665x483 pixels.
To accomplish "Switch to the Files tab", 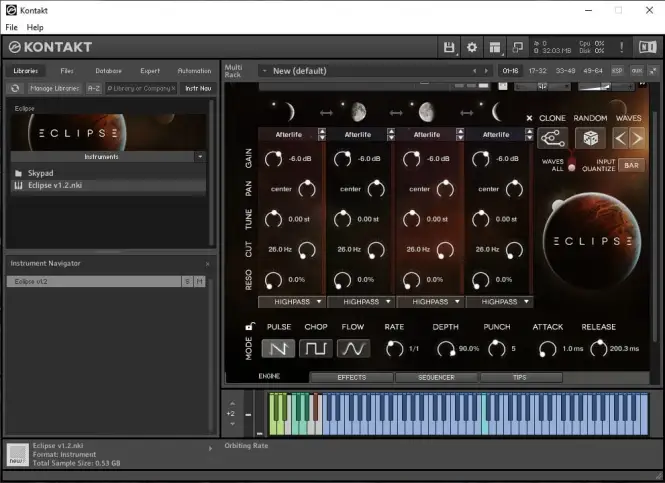I will pyautogui.click(x=67, y=71).
